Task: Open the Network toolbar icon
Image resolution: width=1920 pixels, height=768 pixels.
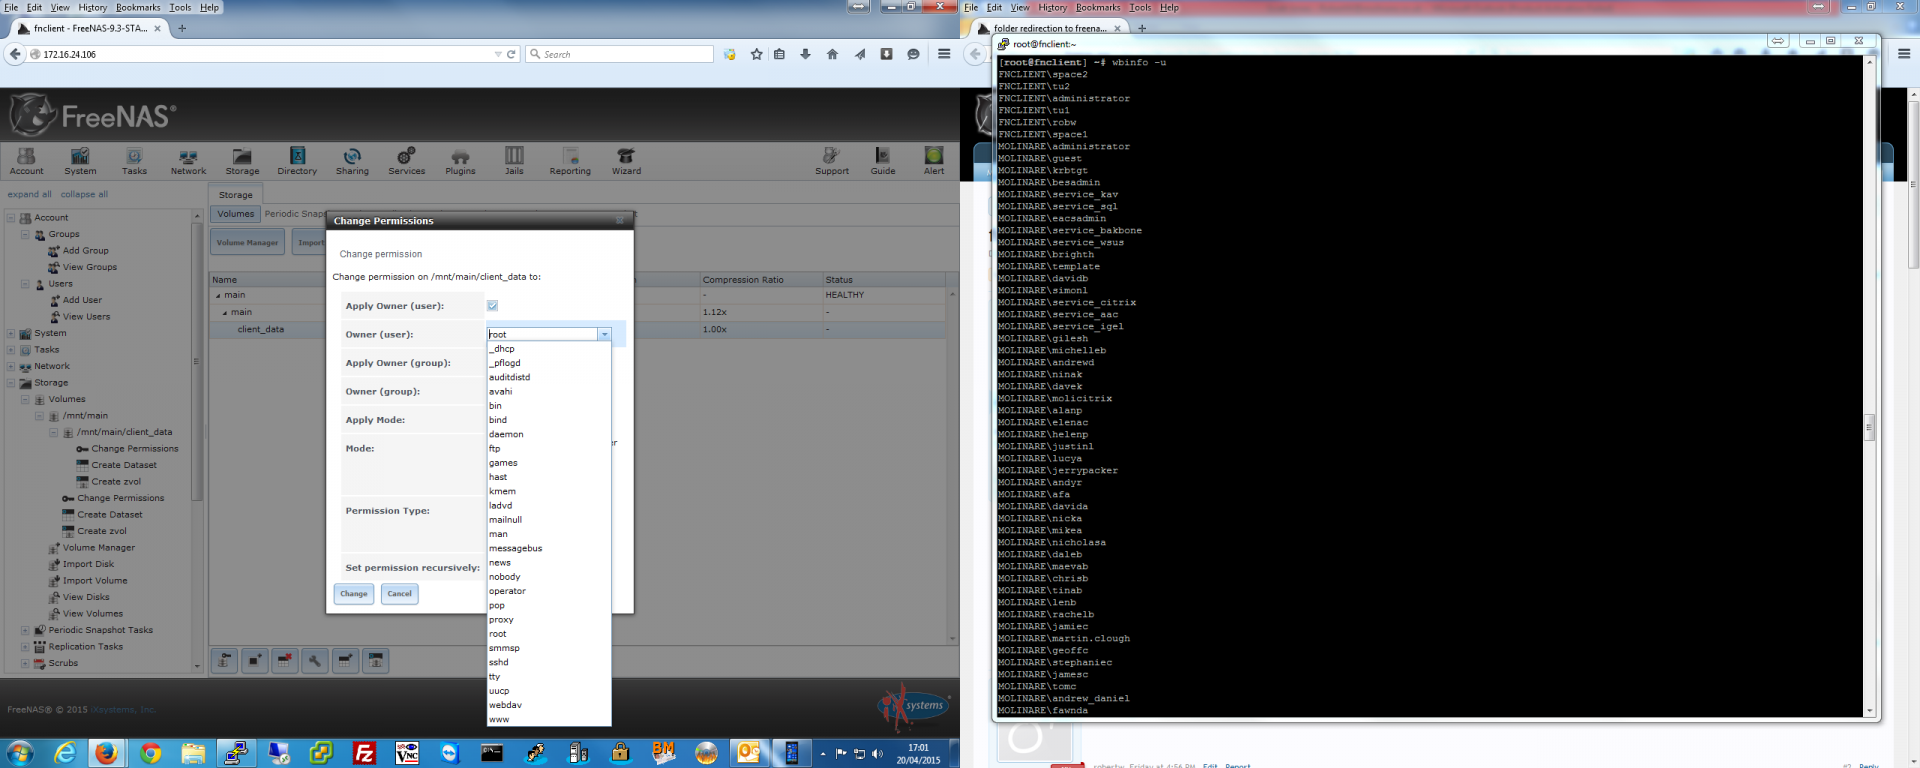Action: (x=188, y=161)
